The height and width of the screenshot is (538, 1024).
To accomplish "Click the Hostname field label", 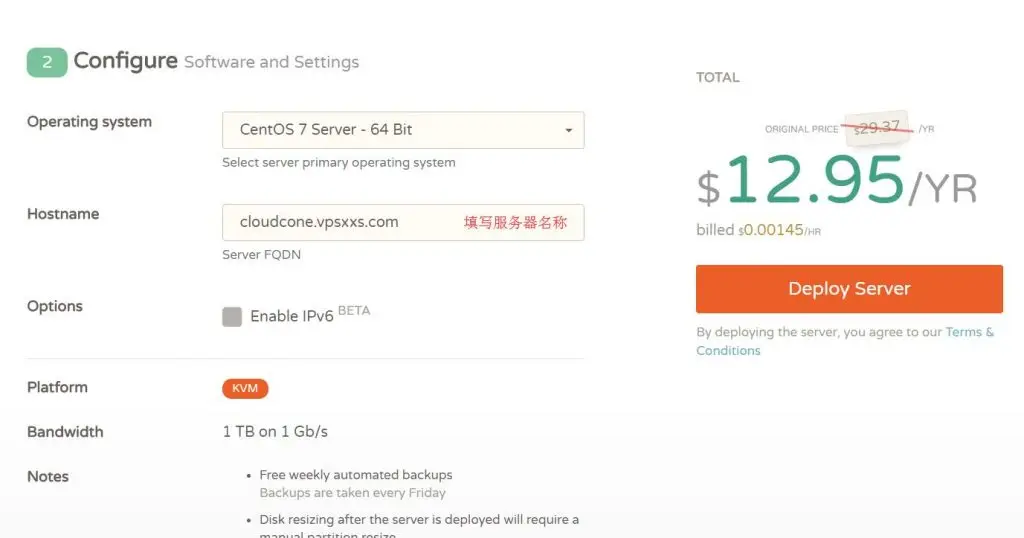I will tap(63, 214).
